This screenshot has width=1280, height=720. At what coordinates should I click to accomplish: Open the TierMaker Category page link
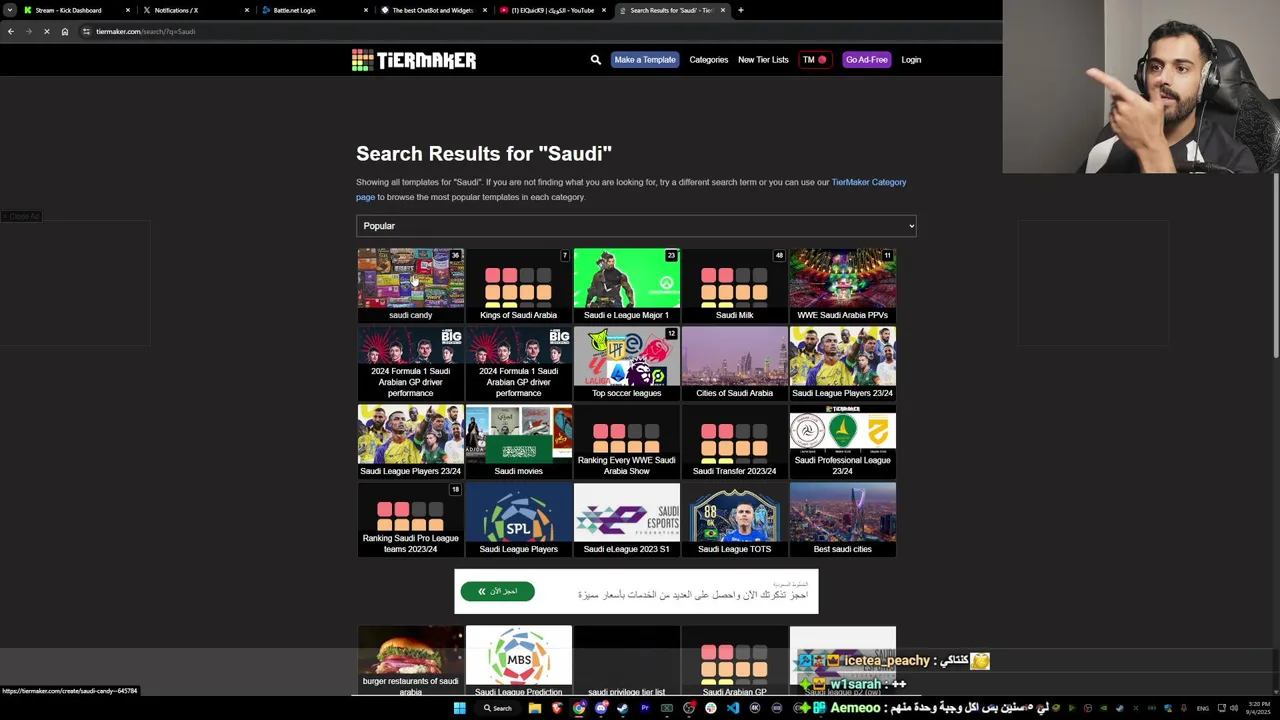(x=868, y=182)
